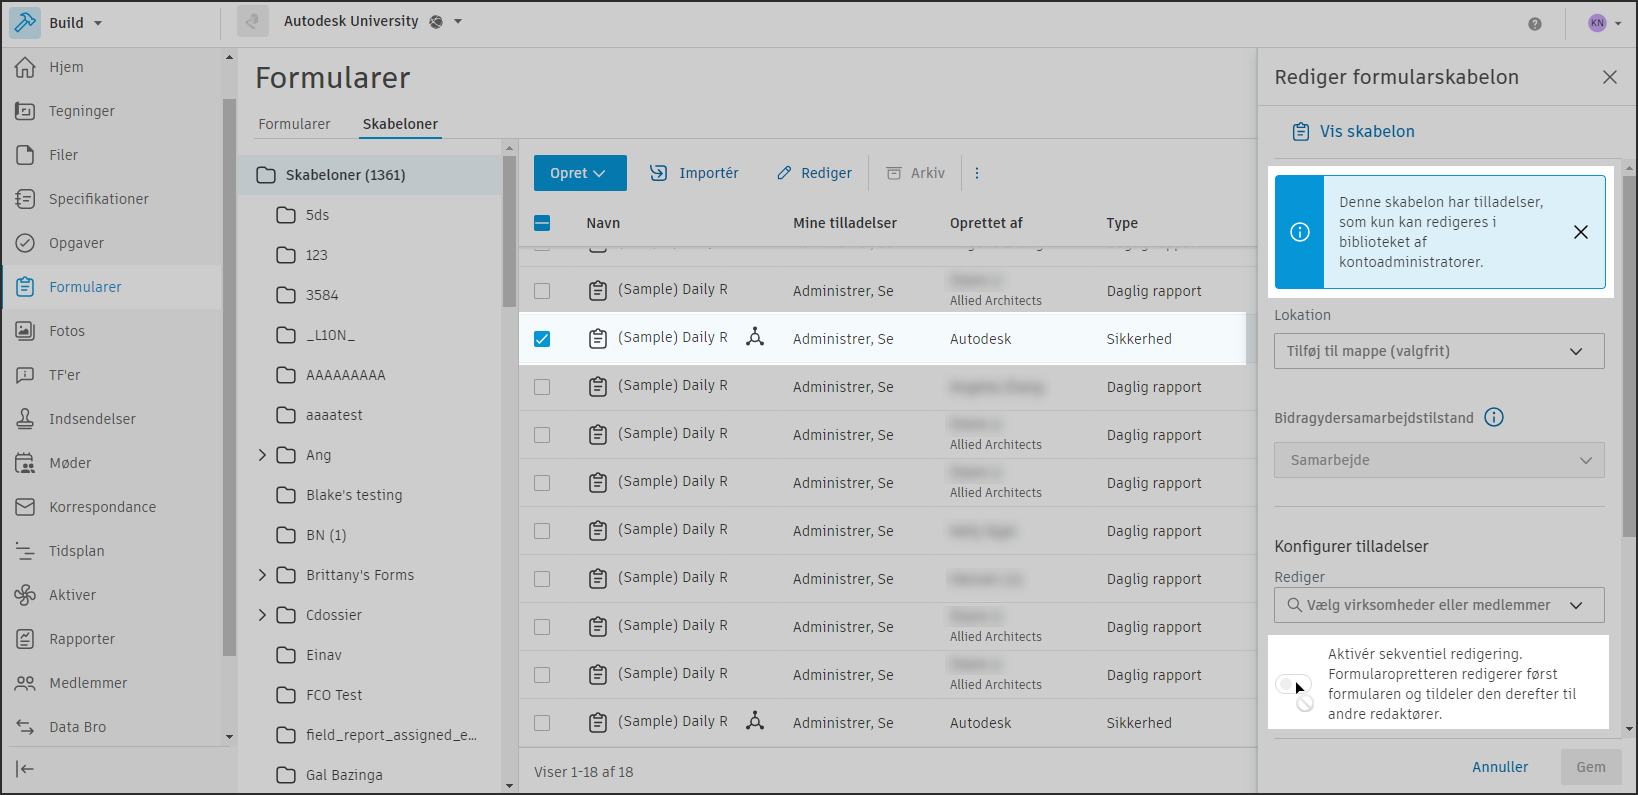The image size is (1638, 795).
Task: Open the Filer files icon
Action: (x=25, y=155)
